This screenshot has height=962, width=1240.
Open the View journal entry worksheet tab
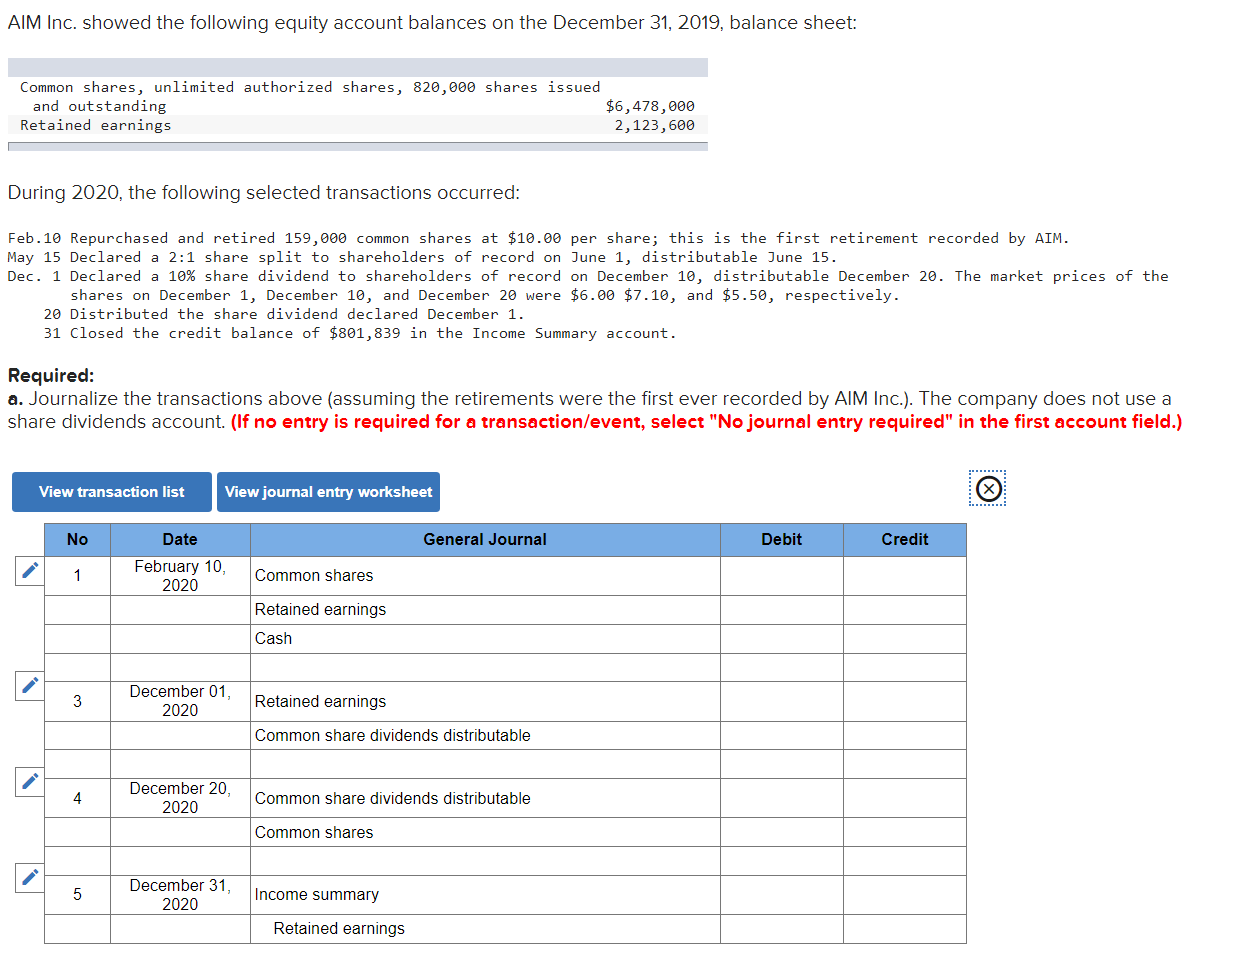click(328, 492)
